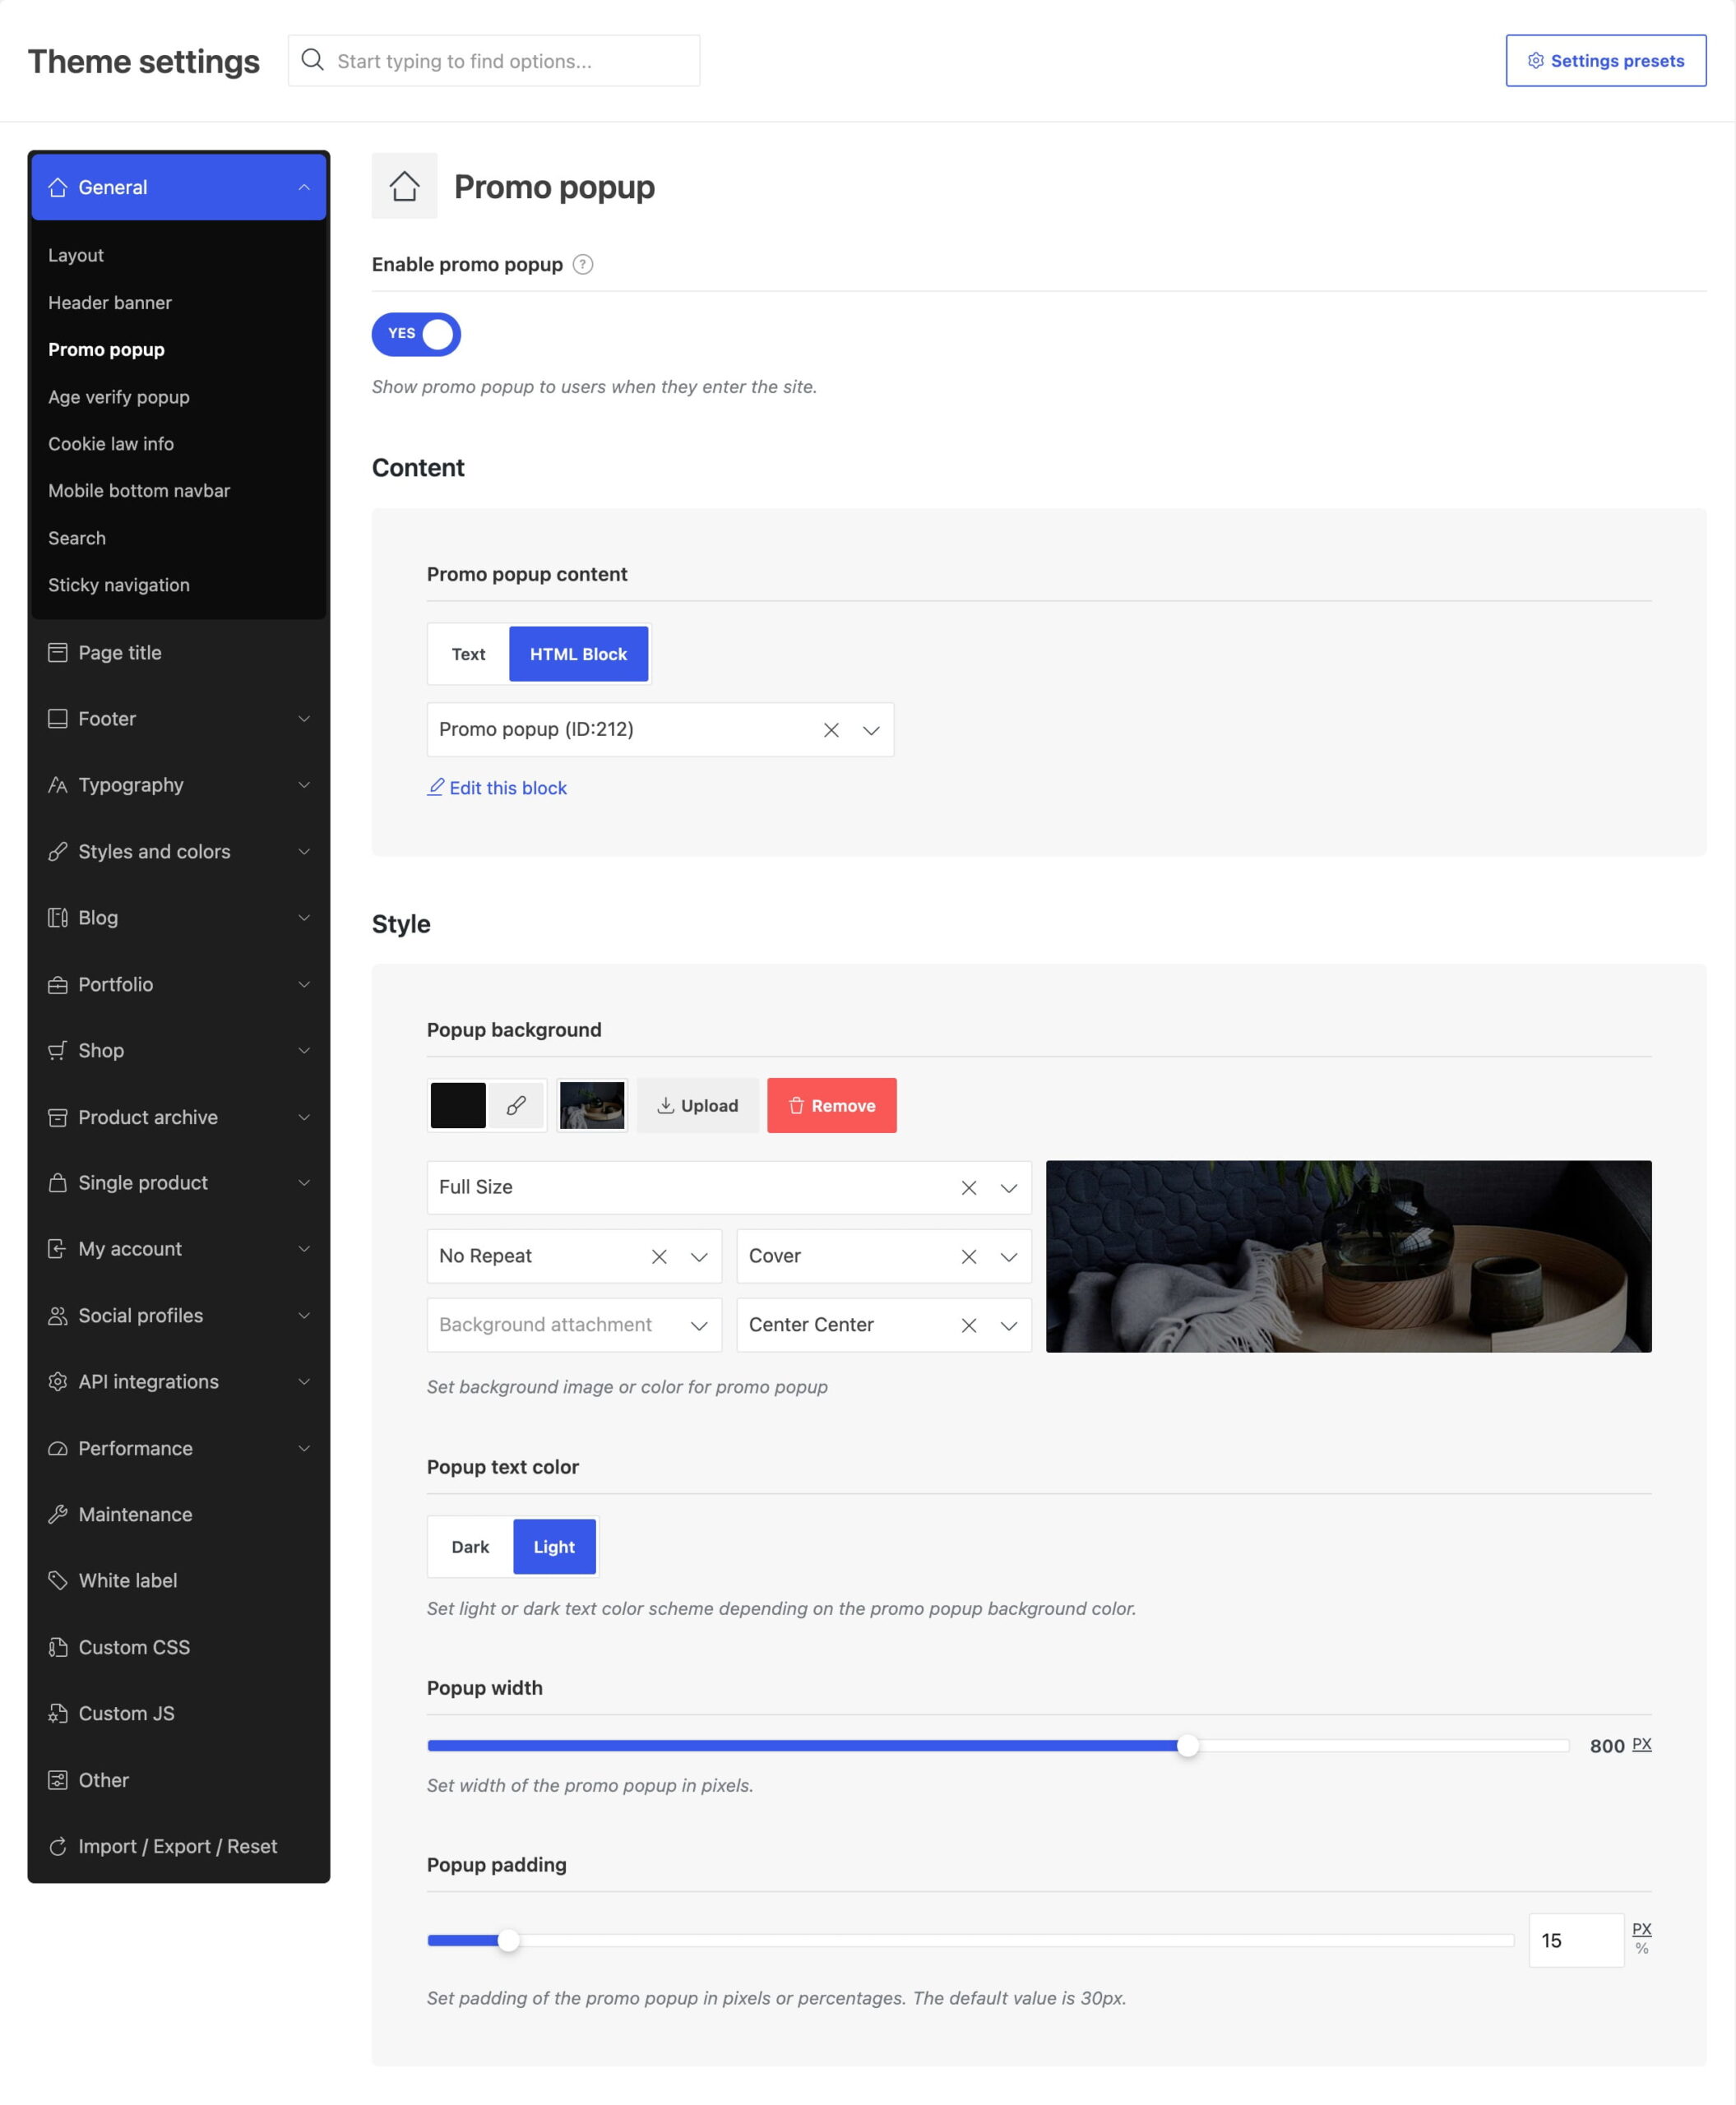Click the search magnifier icon

pyautogui.click(x=313, y=60)
